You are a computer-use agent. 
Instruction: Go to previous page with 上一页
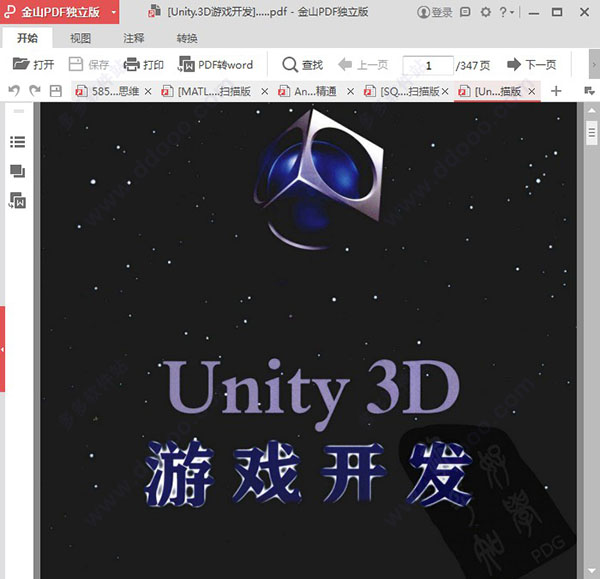point(363,64)
